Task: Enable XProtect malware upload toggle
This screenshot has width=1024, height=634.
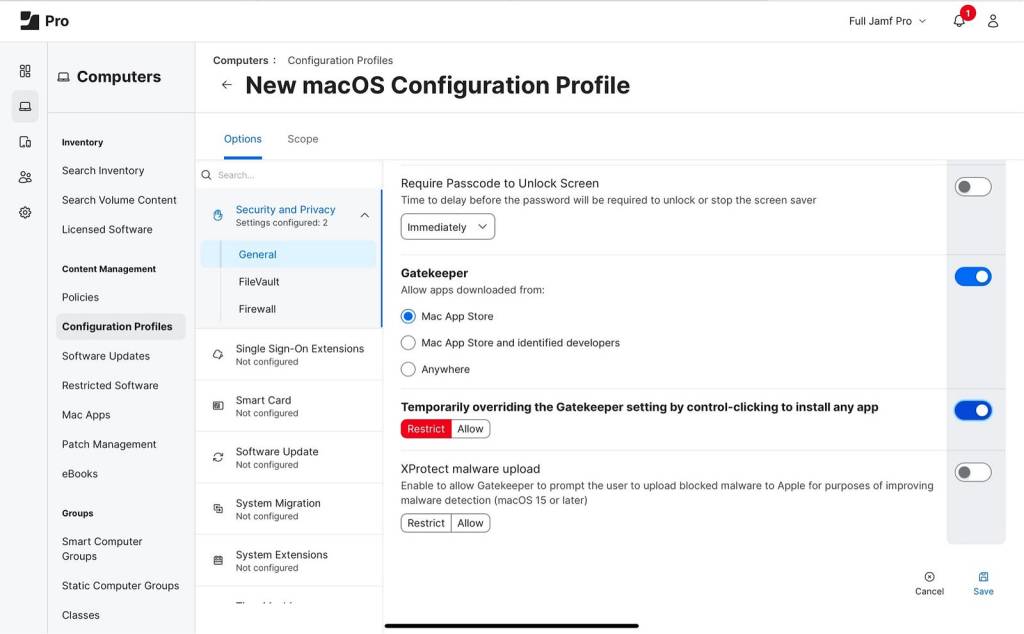Action: (972, 472)
